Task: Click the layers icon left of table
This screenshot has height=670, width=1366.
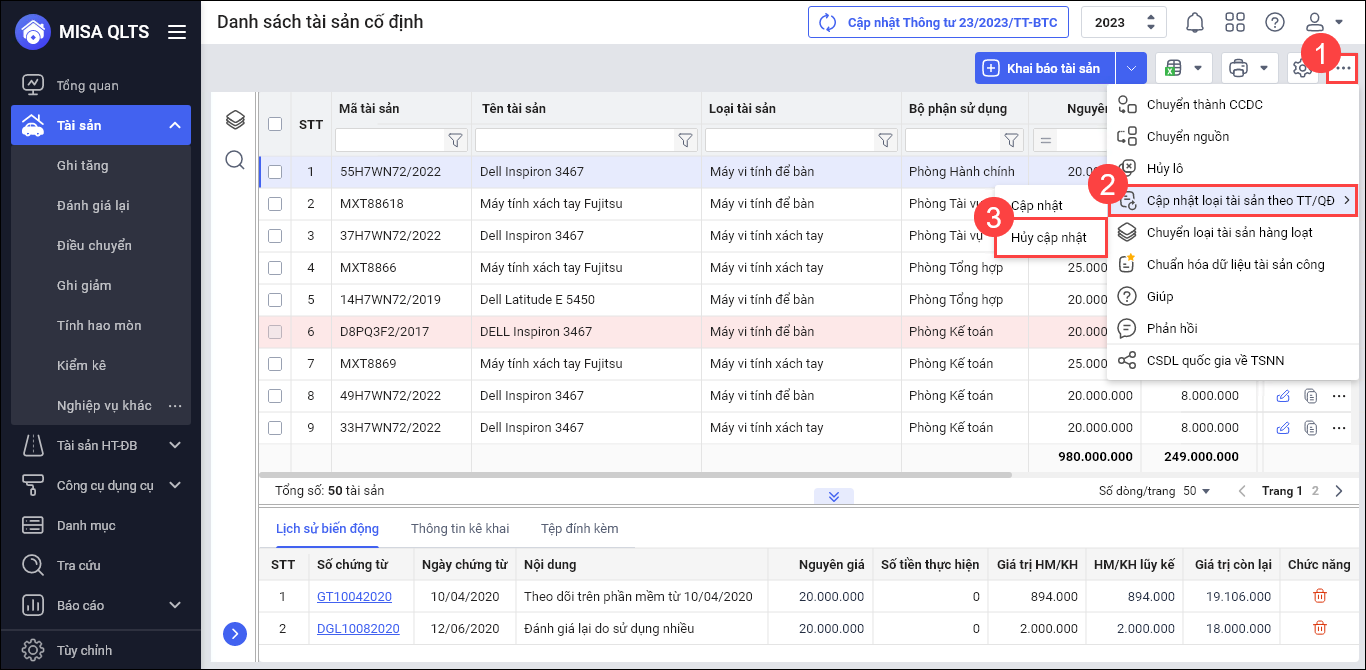Action: click(235, 121)
